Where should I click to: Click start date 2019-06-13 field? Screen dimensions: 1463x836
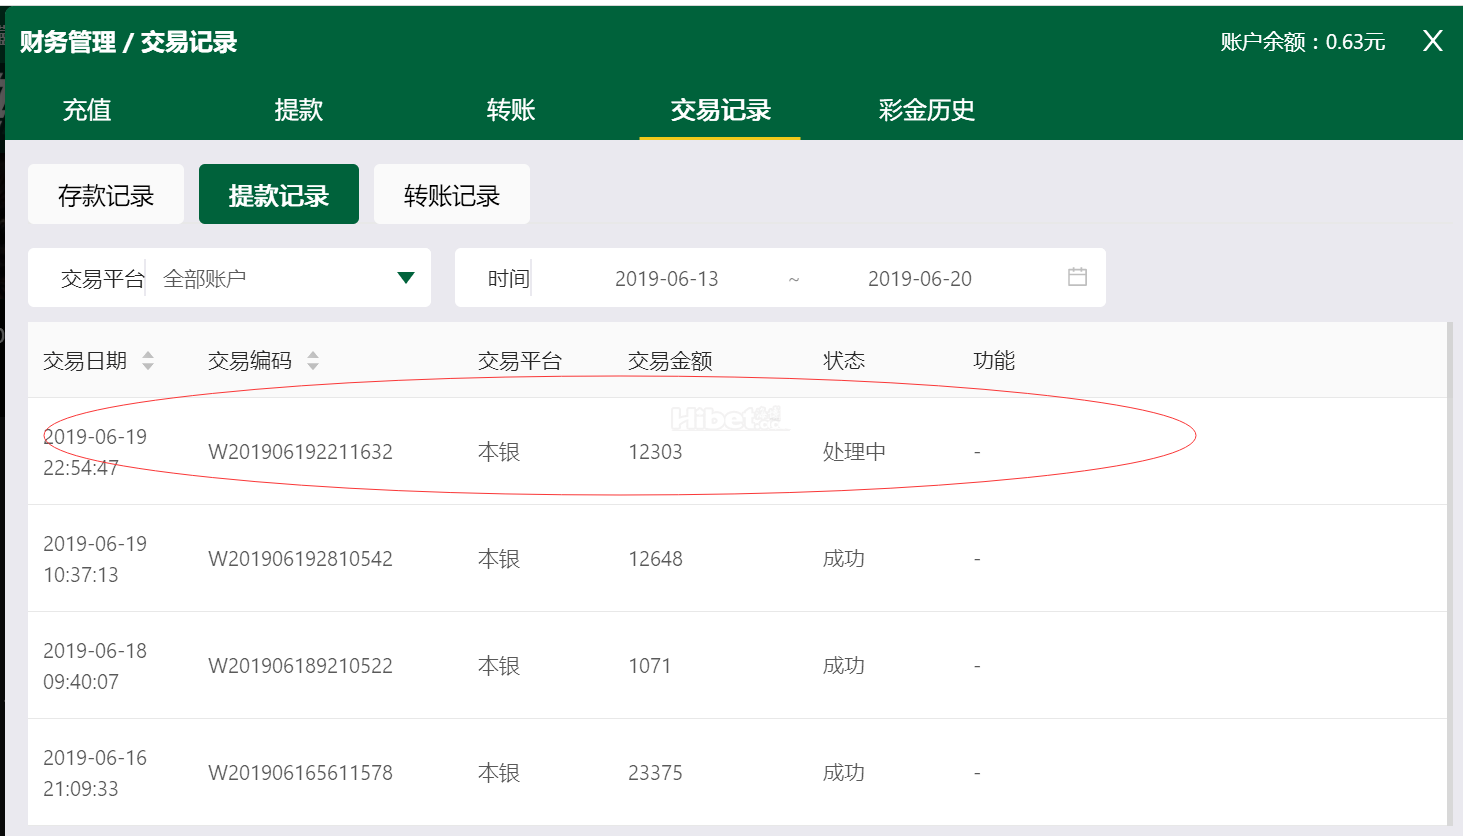click(666, 279)
